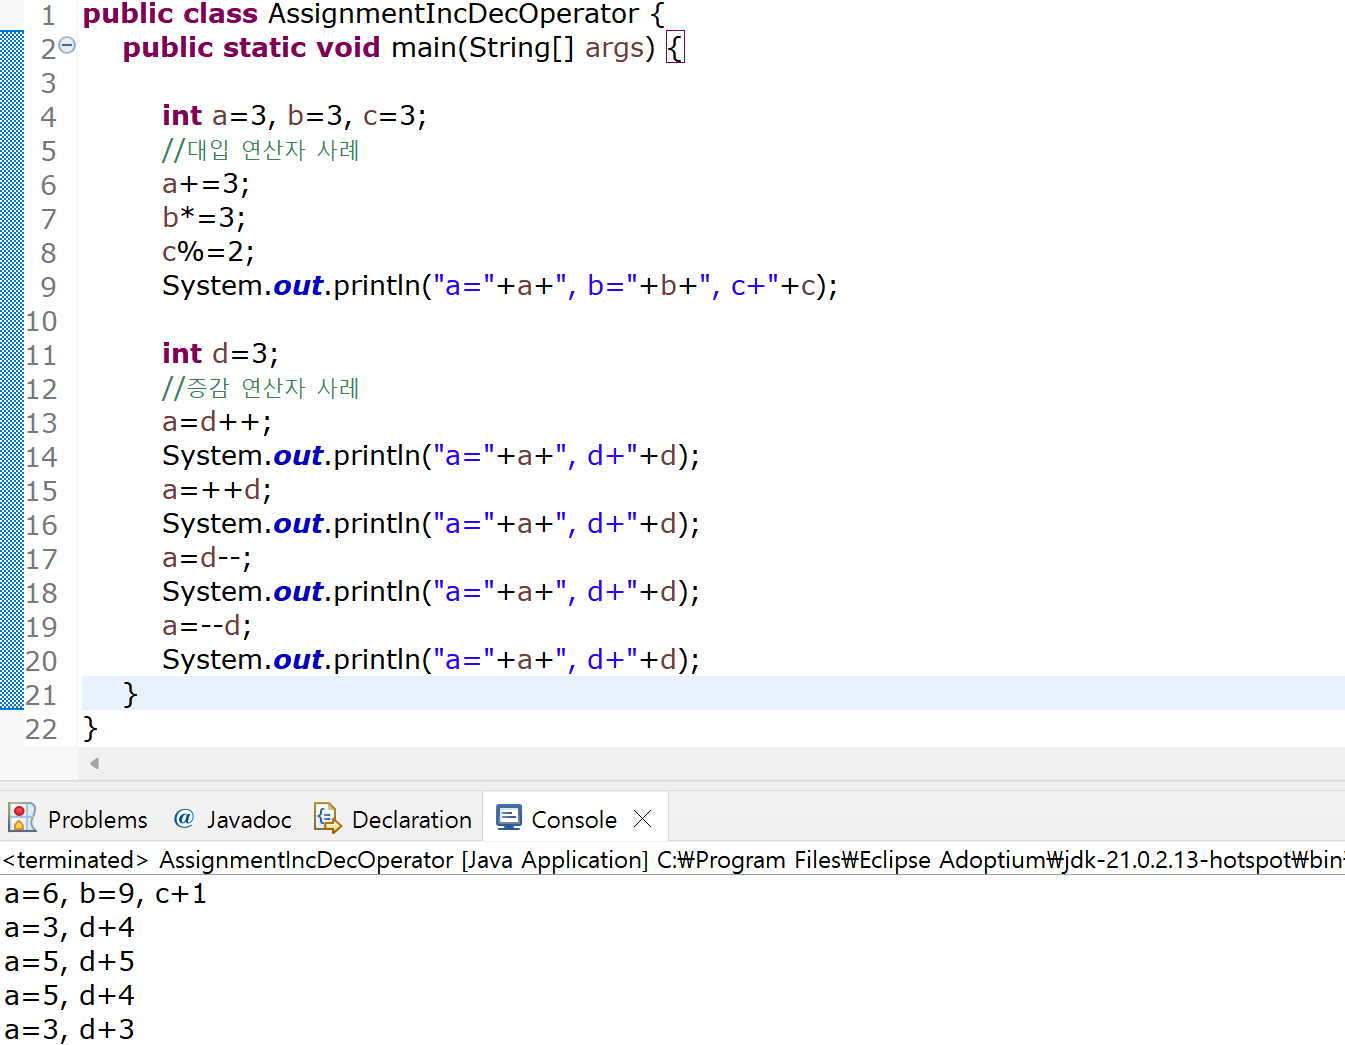Click the declaration 'int d=3;'
The height and width of the screenshot is (1045, 1345).
point(220,354)
